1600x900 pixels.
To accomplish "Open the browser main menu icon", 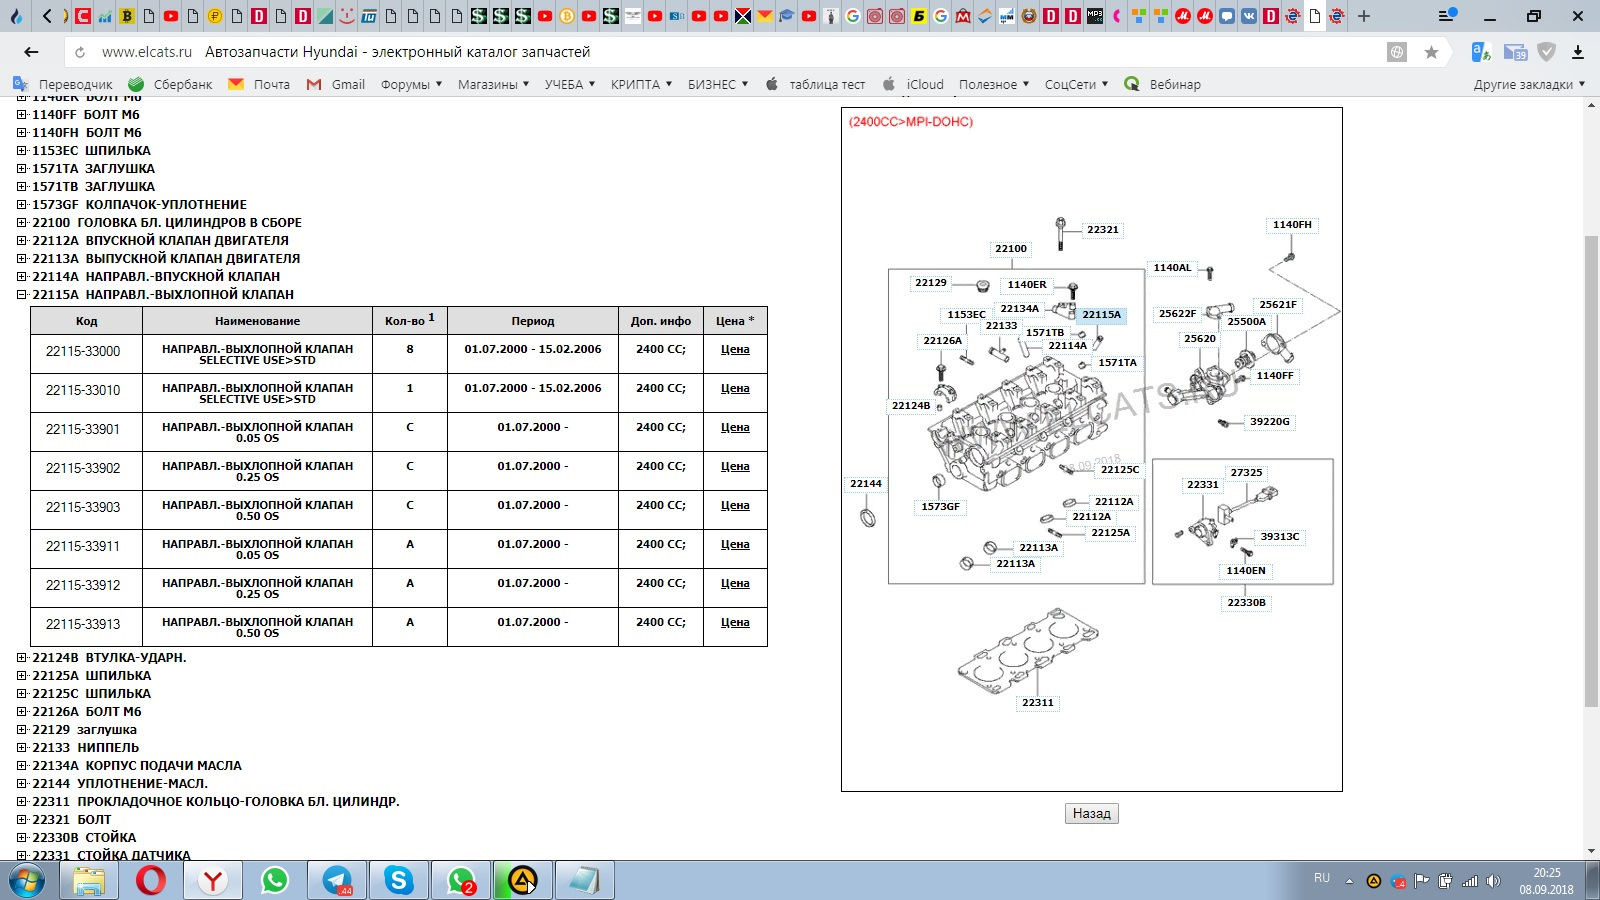I will (x=1447, y=16).
